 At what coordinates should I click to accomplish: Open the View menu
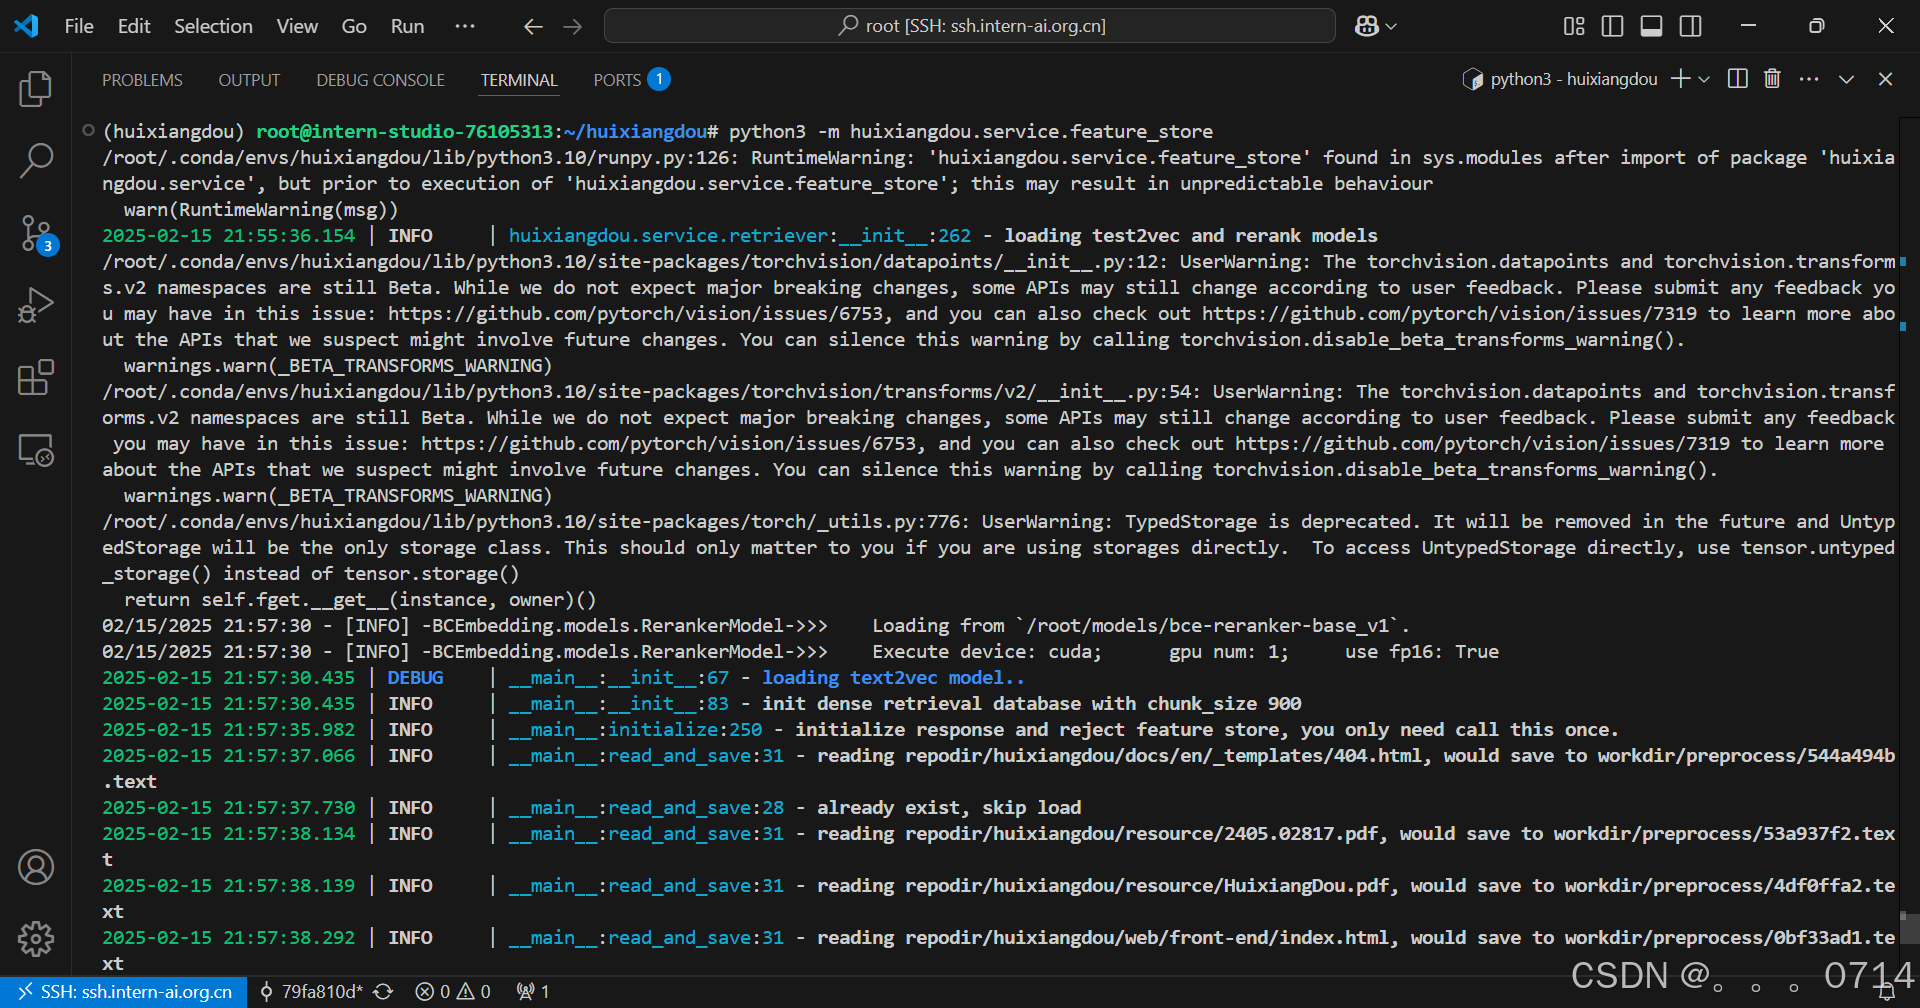click(x=297, y=26)
